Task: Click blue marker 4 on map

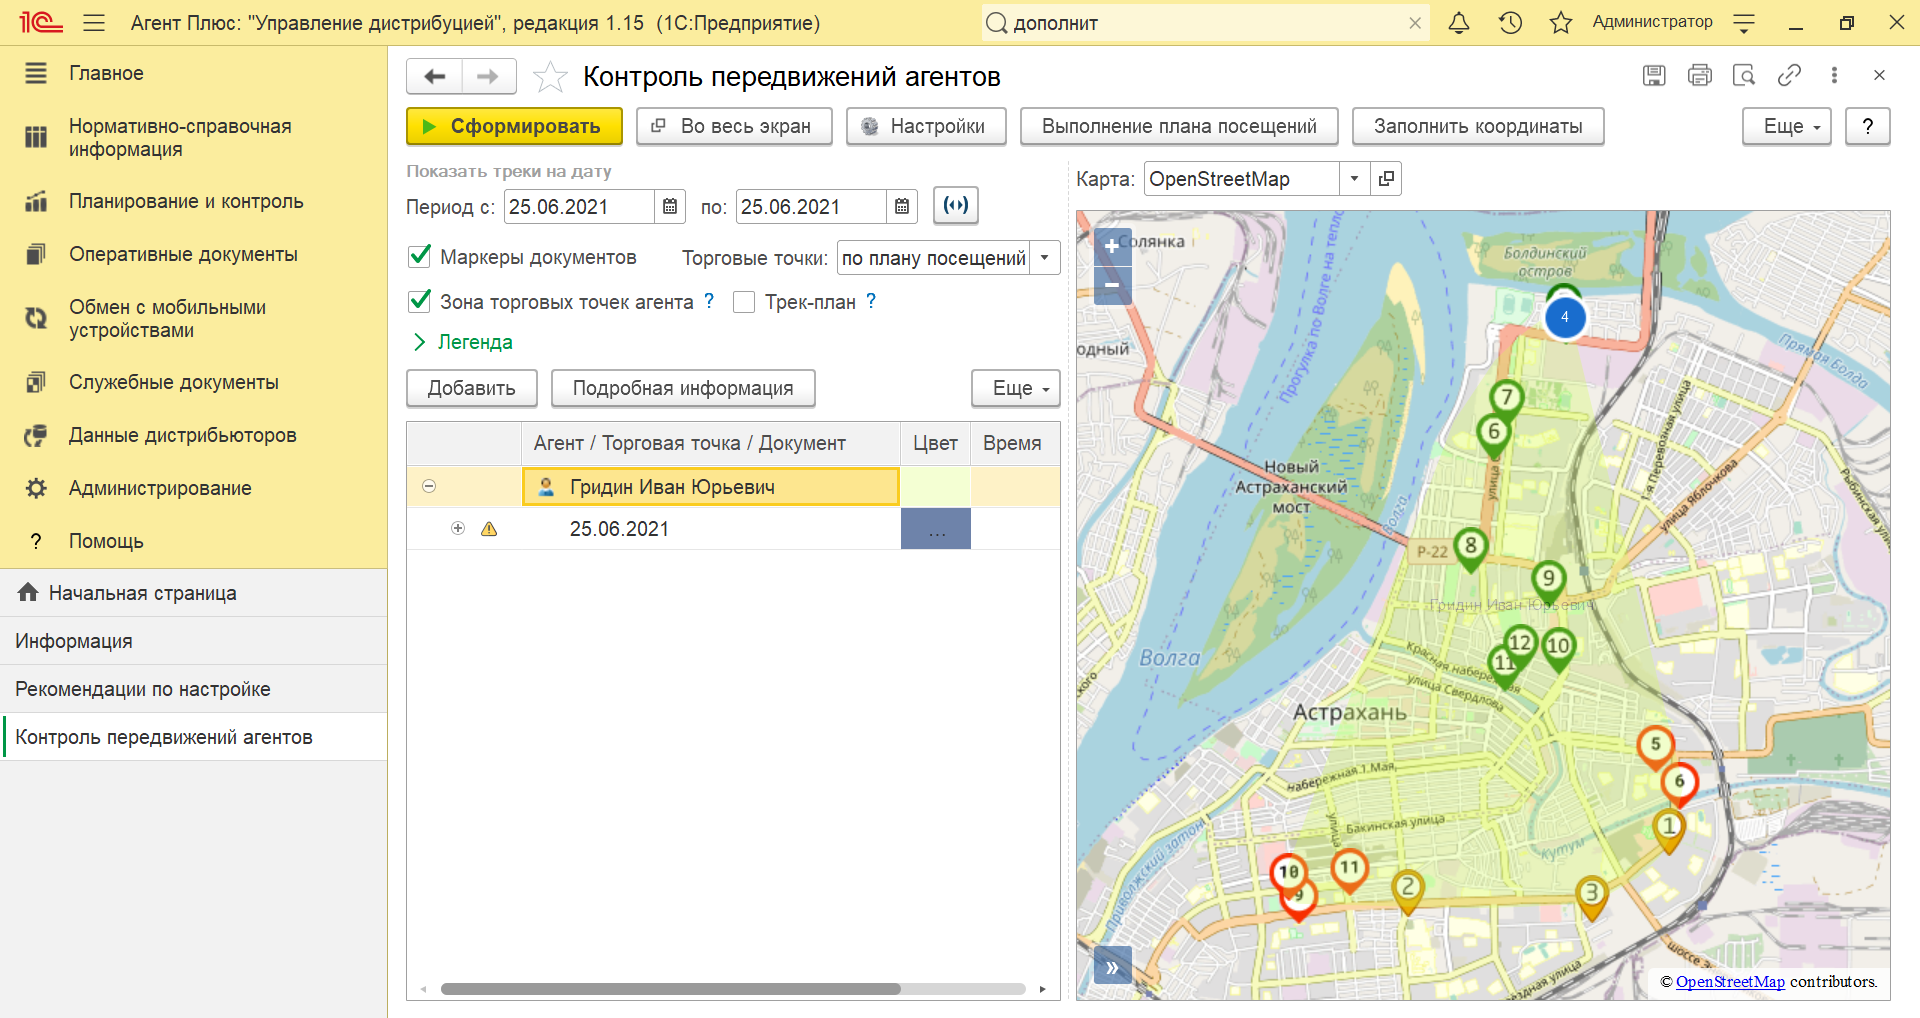Action: (x=1565, y=317)
